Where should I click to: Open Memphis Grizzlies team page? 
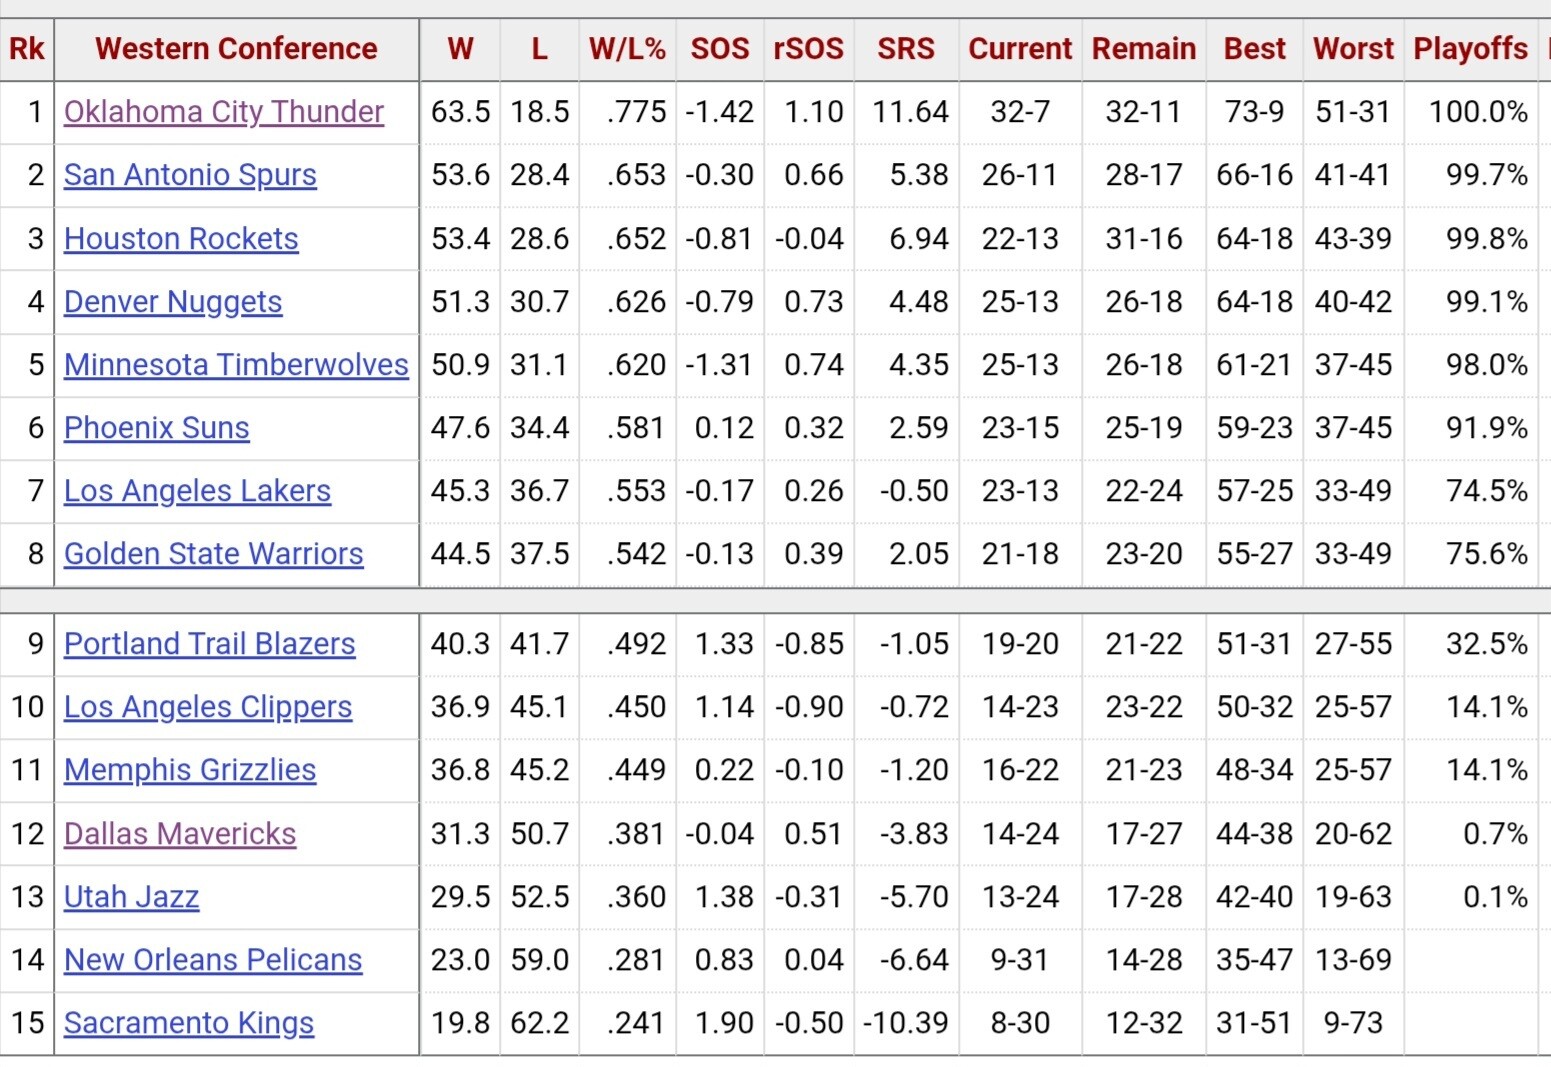[x=190, y=770]
